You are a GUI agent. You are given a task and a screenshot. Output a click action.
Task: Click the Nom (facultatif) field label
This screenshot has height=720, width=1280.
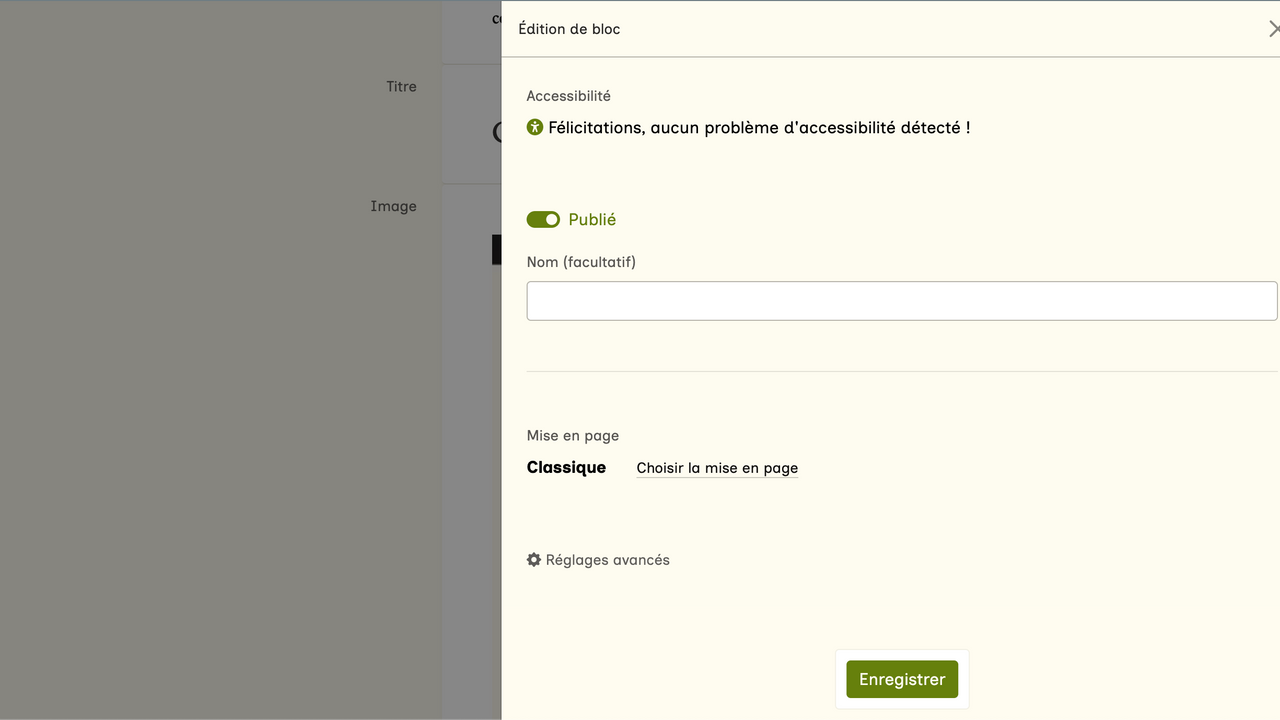[x=581, y=262]
